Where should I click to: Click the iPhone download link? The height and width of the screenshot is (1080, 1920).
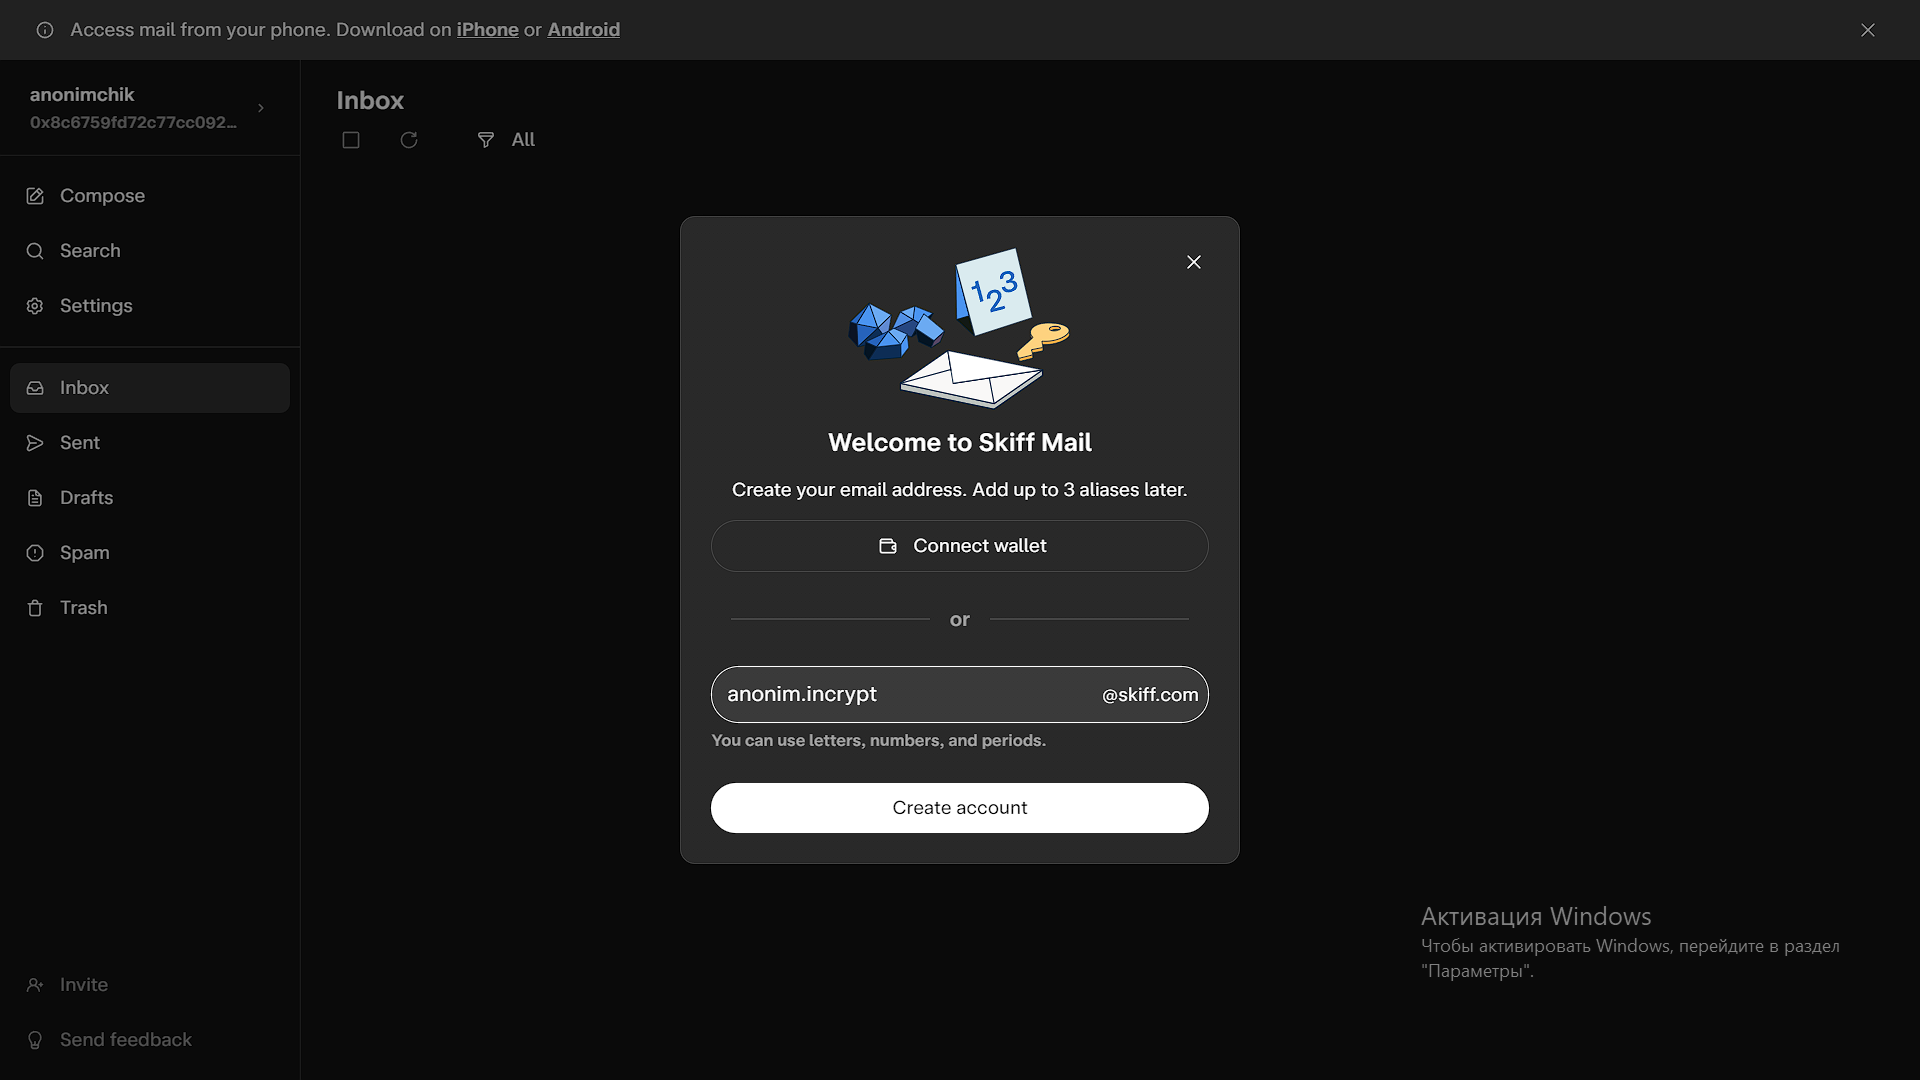pos(488,29)
